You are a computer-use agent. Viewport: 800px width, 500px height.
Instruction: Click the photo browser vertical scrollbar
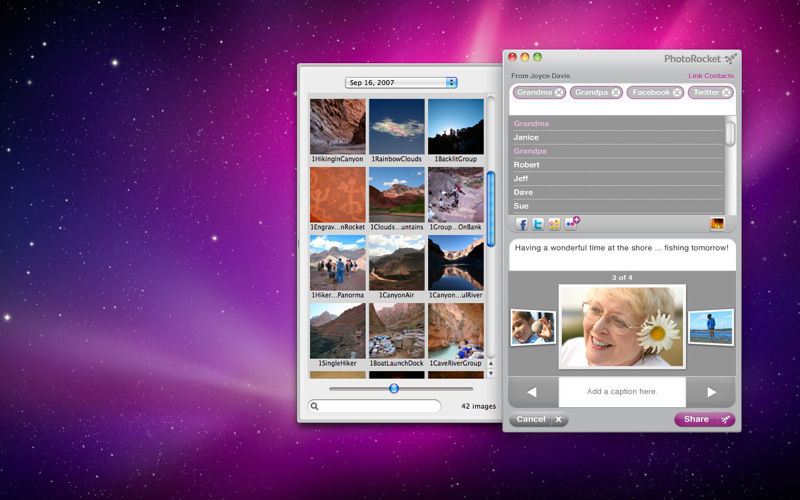[x=491, y=209]
